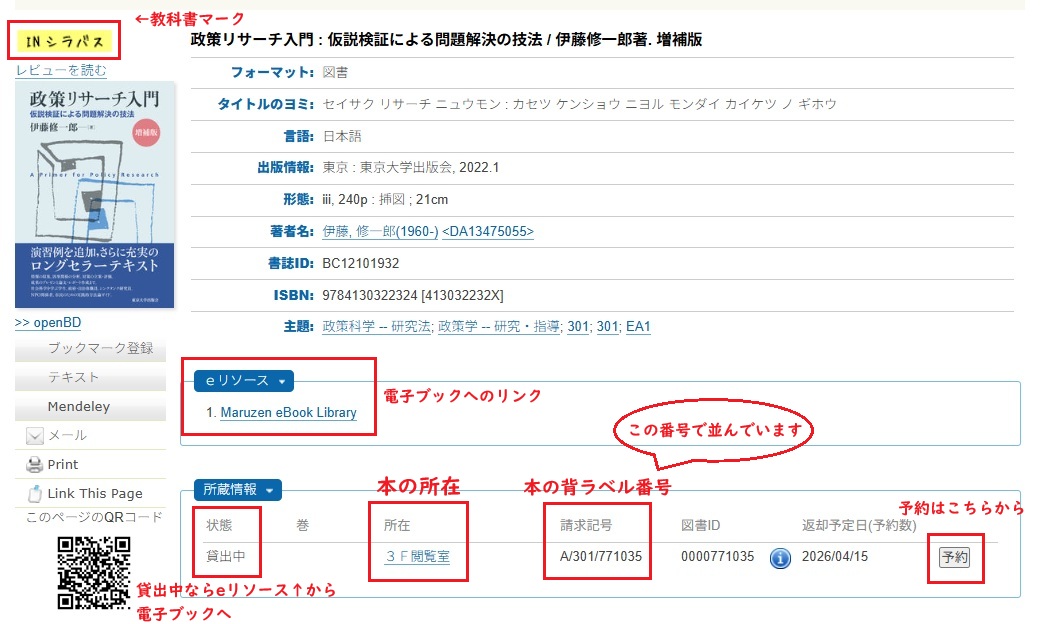Image resolution: width=1041 pixels, height=624 pixels.
Task: Expand the eリソース dropdown header
Action: tap(245, 381)
